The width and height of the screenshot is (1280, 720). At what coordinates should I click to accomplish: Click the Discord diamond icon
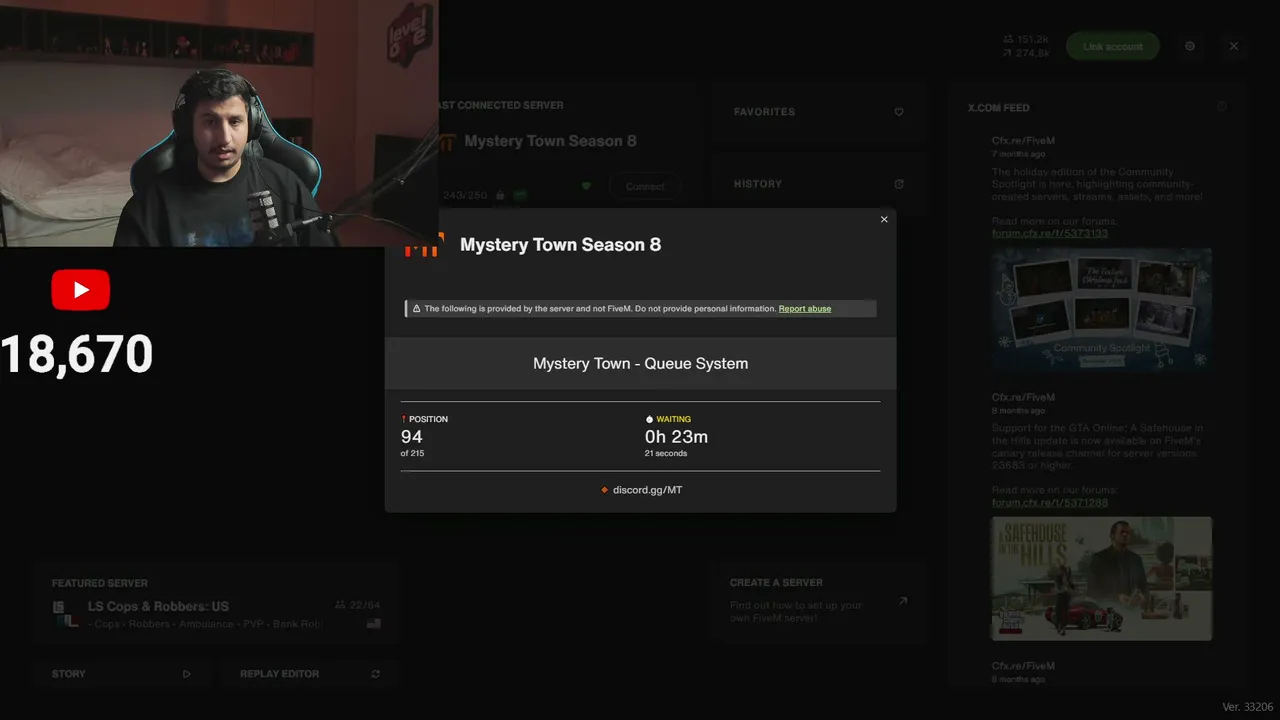pyautogui.click(x=605, y=490)
